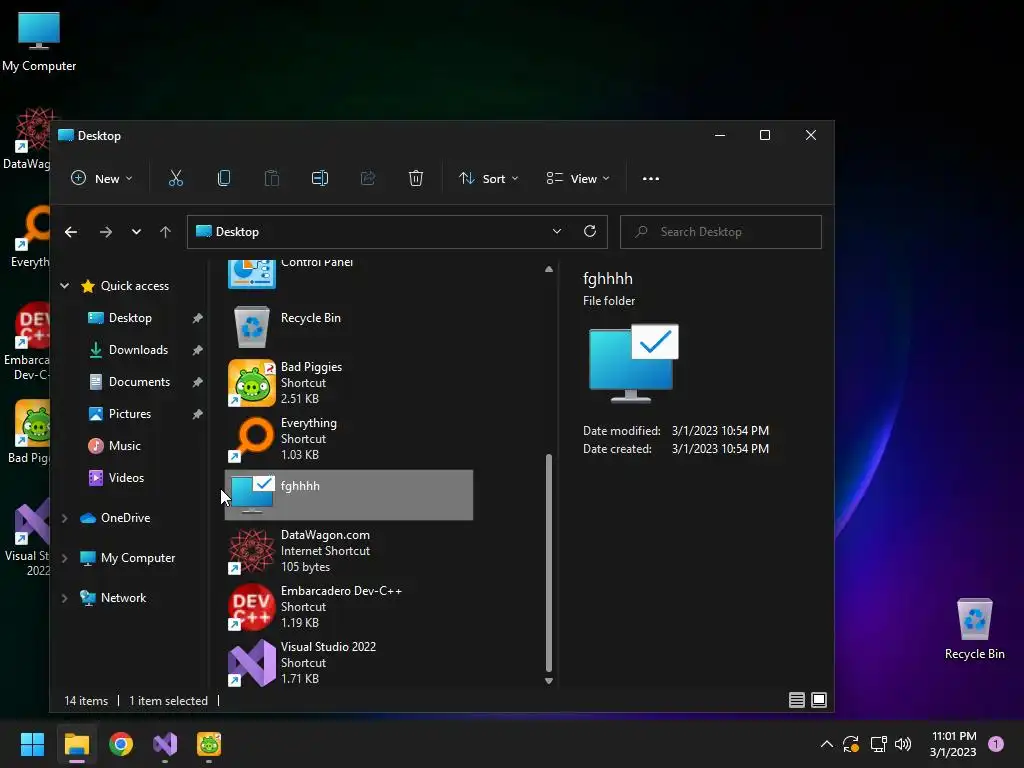
Task: Open the View dropdown menu
Action: point(578,178)
